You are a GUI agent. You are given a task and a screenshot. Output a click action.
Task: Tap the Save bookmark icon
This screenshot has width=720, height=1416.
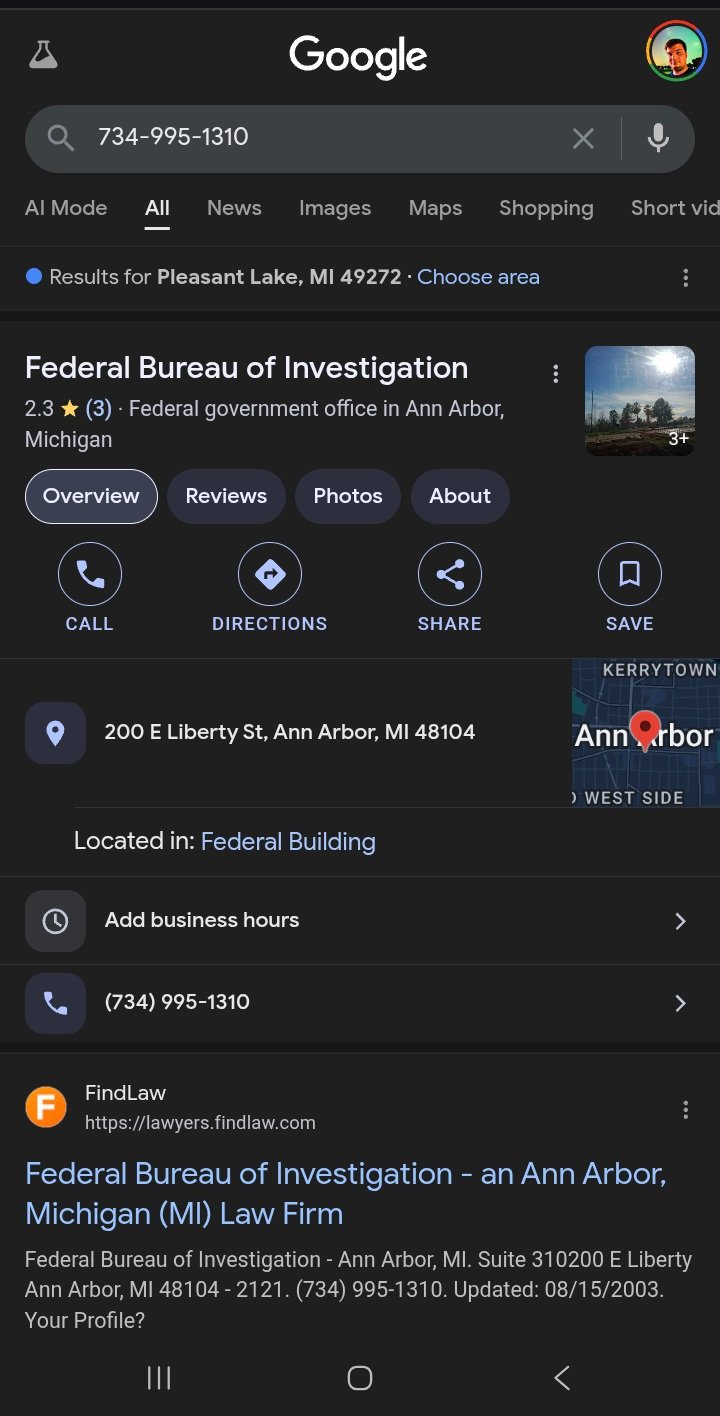630,574
